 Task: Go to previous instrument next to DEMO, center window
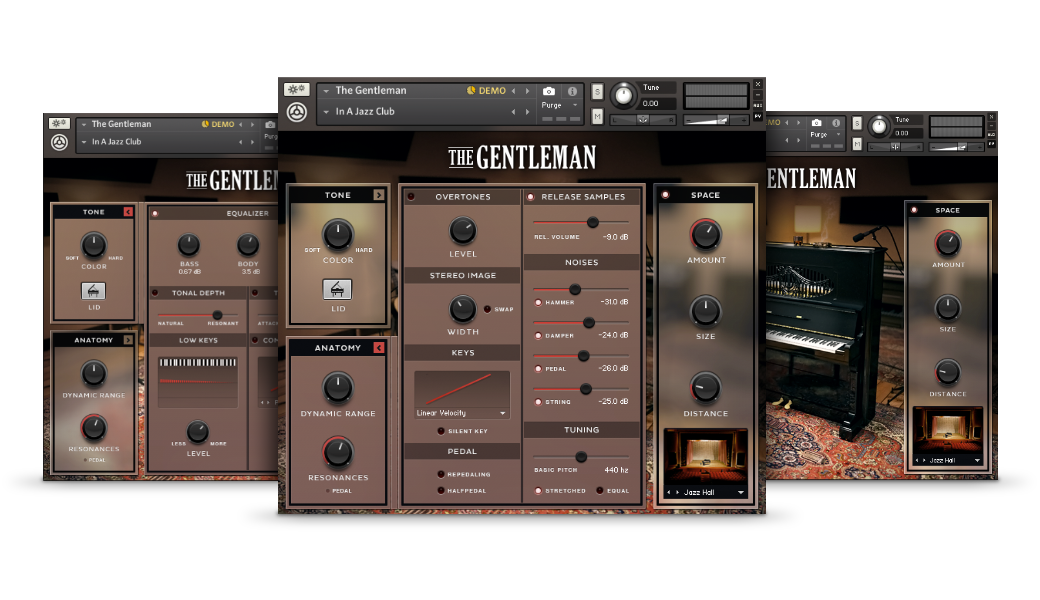(x=513, y=91)
